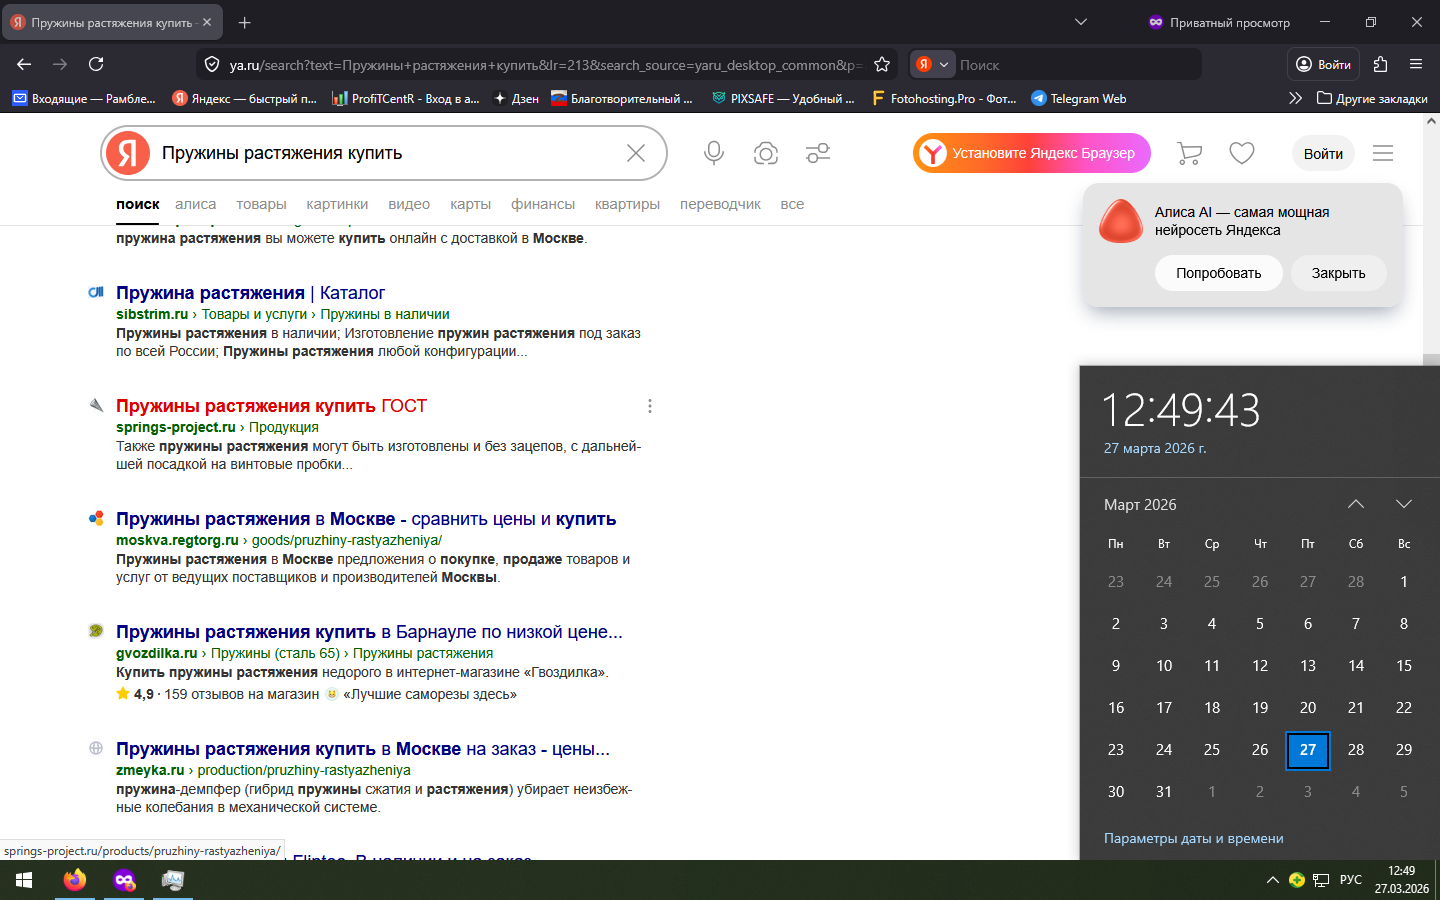Image resolution: width=1440 pixels, height=900 pixels.
Task: Switch to the финансы search tab
Action: (543, 204)
